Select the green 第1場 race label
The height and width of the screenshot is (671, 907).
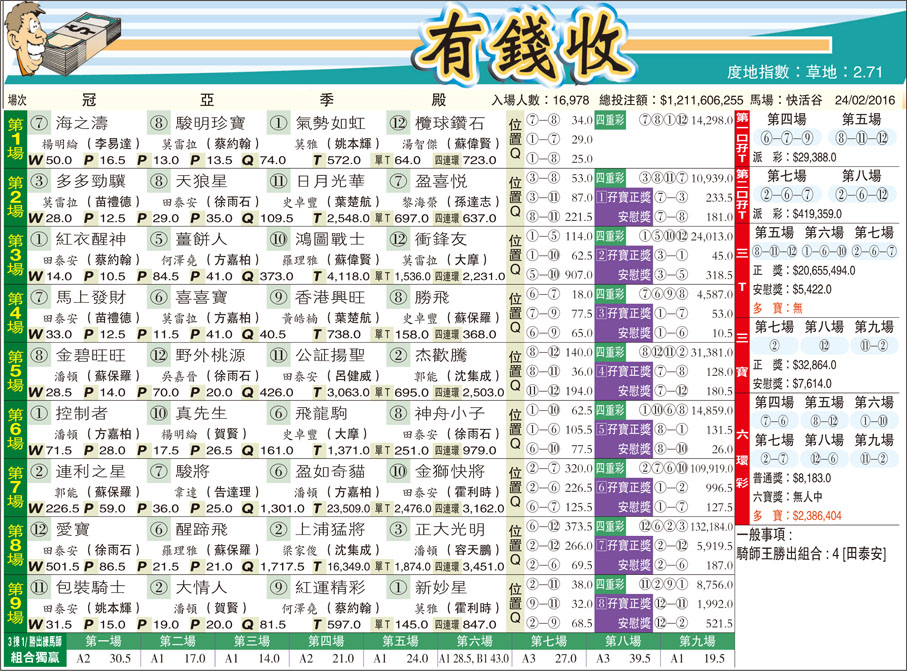(x=16, y=139)
